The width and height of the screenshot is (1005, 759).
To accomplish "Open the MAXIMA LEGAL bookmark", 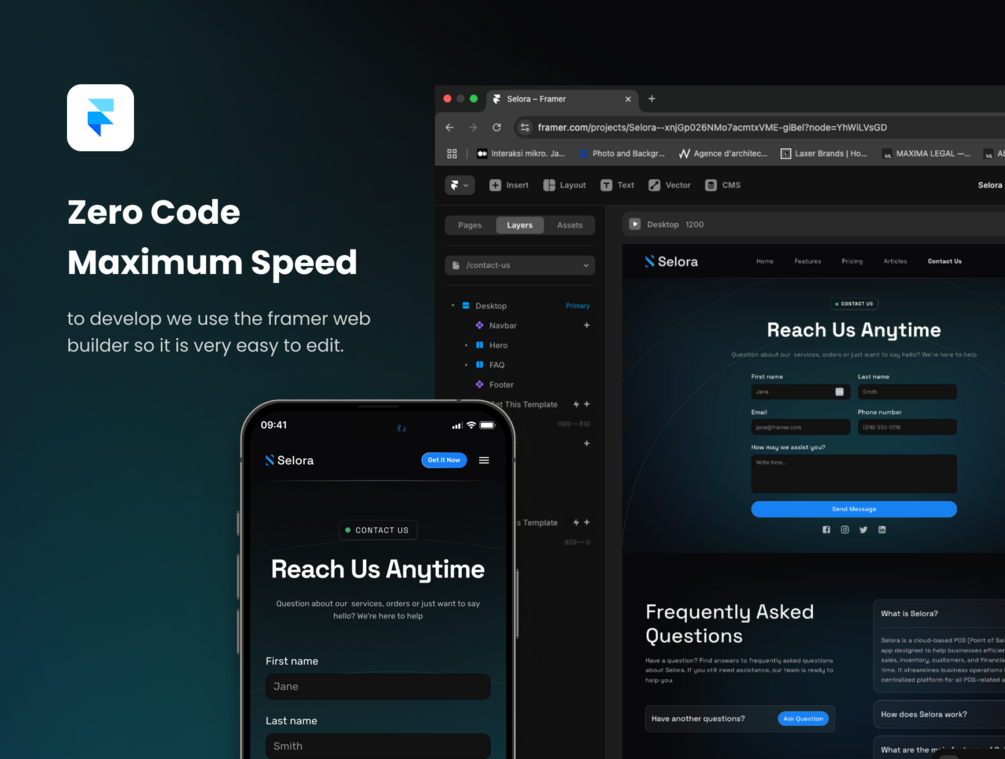I will point(926,154).
